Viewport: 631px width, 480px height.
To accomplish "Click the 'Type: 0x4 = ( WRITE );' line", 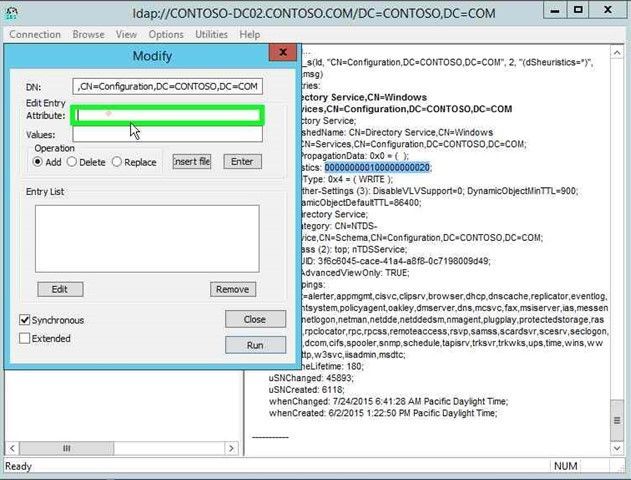I will 346,179.
